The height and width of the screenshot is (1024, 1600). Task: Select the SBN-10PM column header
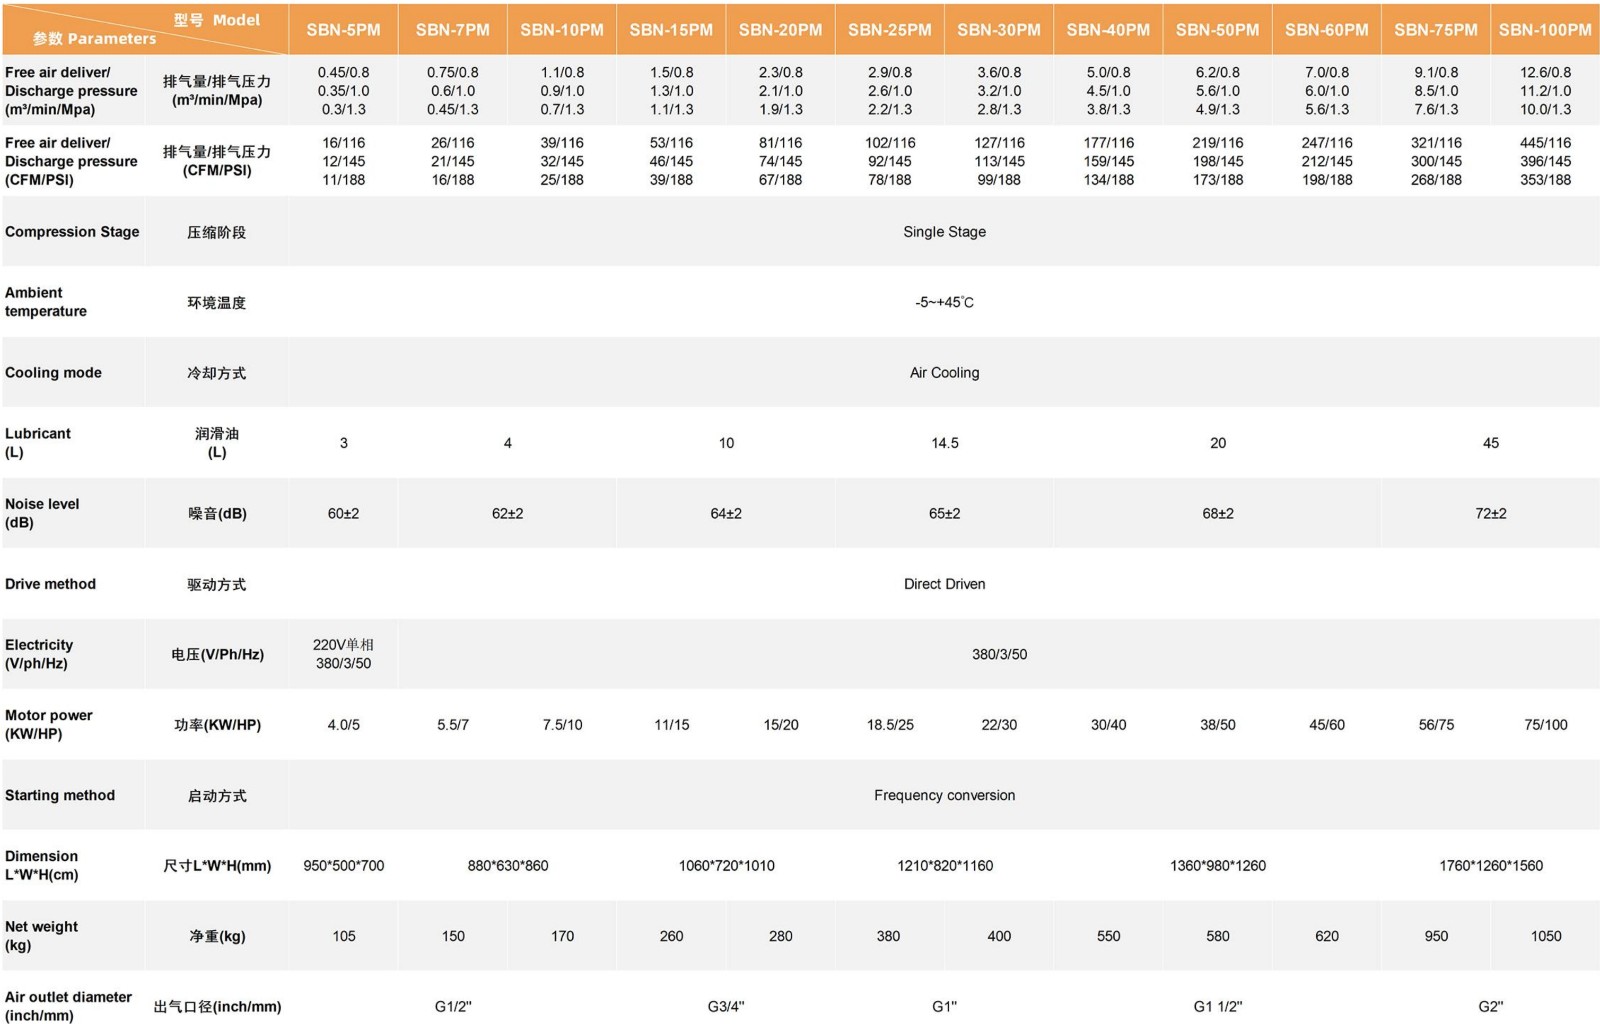click(562, 30)
